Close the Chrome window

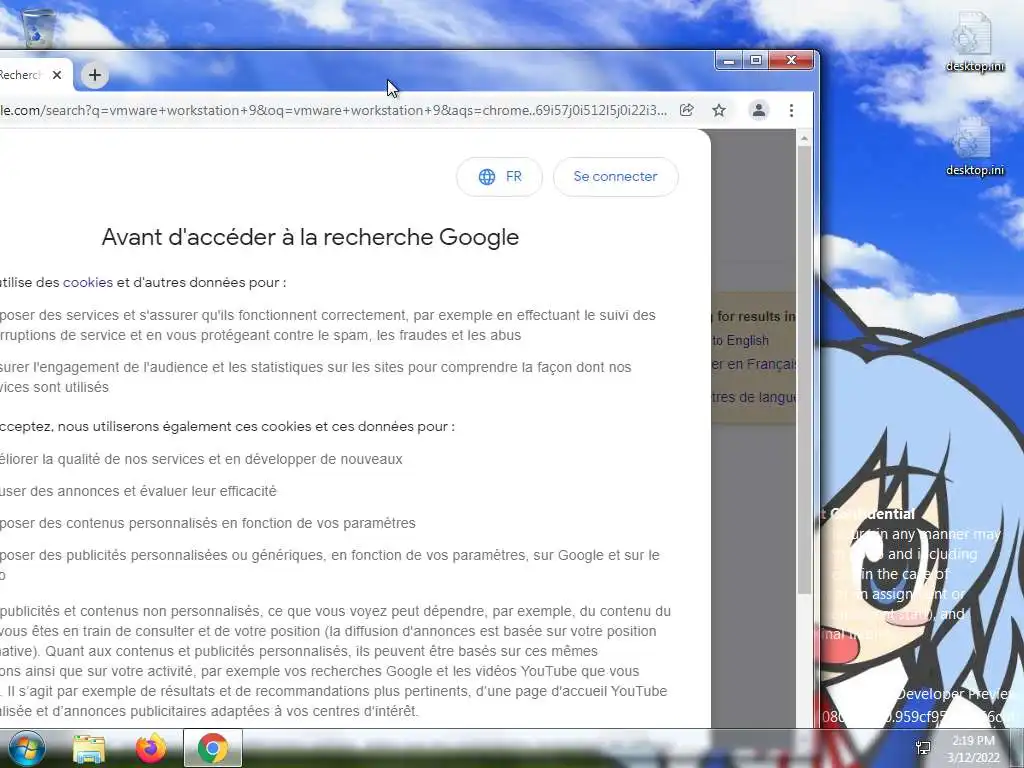pos(792,61)
